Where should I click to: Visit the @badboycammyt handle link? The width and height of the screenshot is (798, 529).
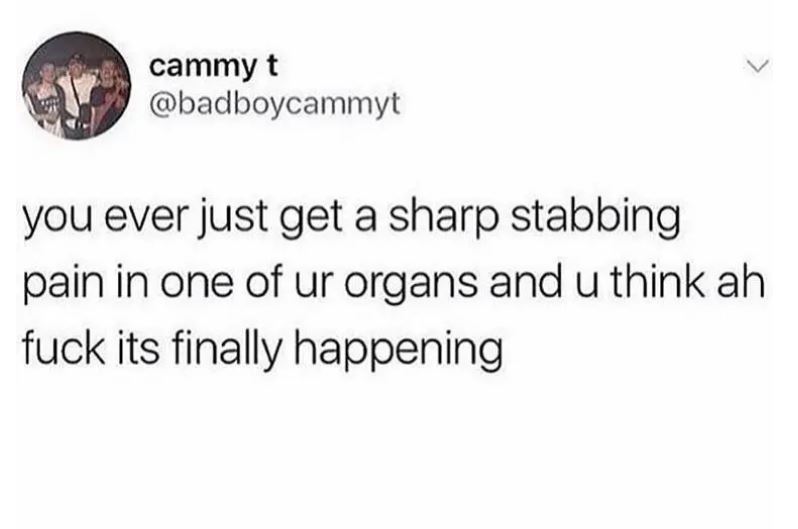(275, 104)
